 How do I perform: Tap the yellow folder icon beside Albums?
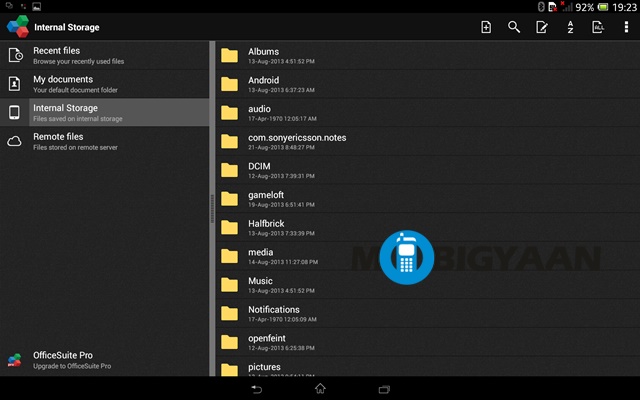(x=229, y=55)
